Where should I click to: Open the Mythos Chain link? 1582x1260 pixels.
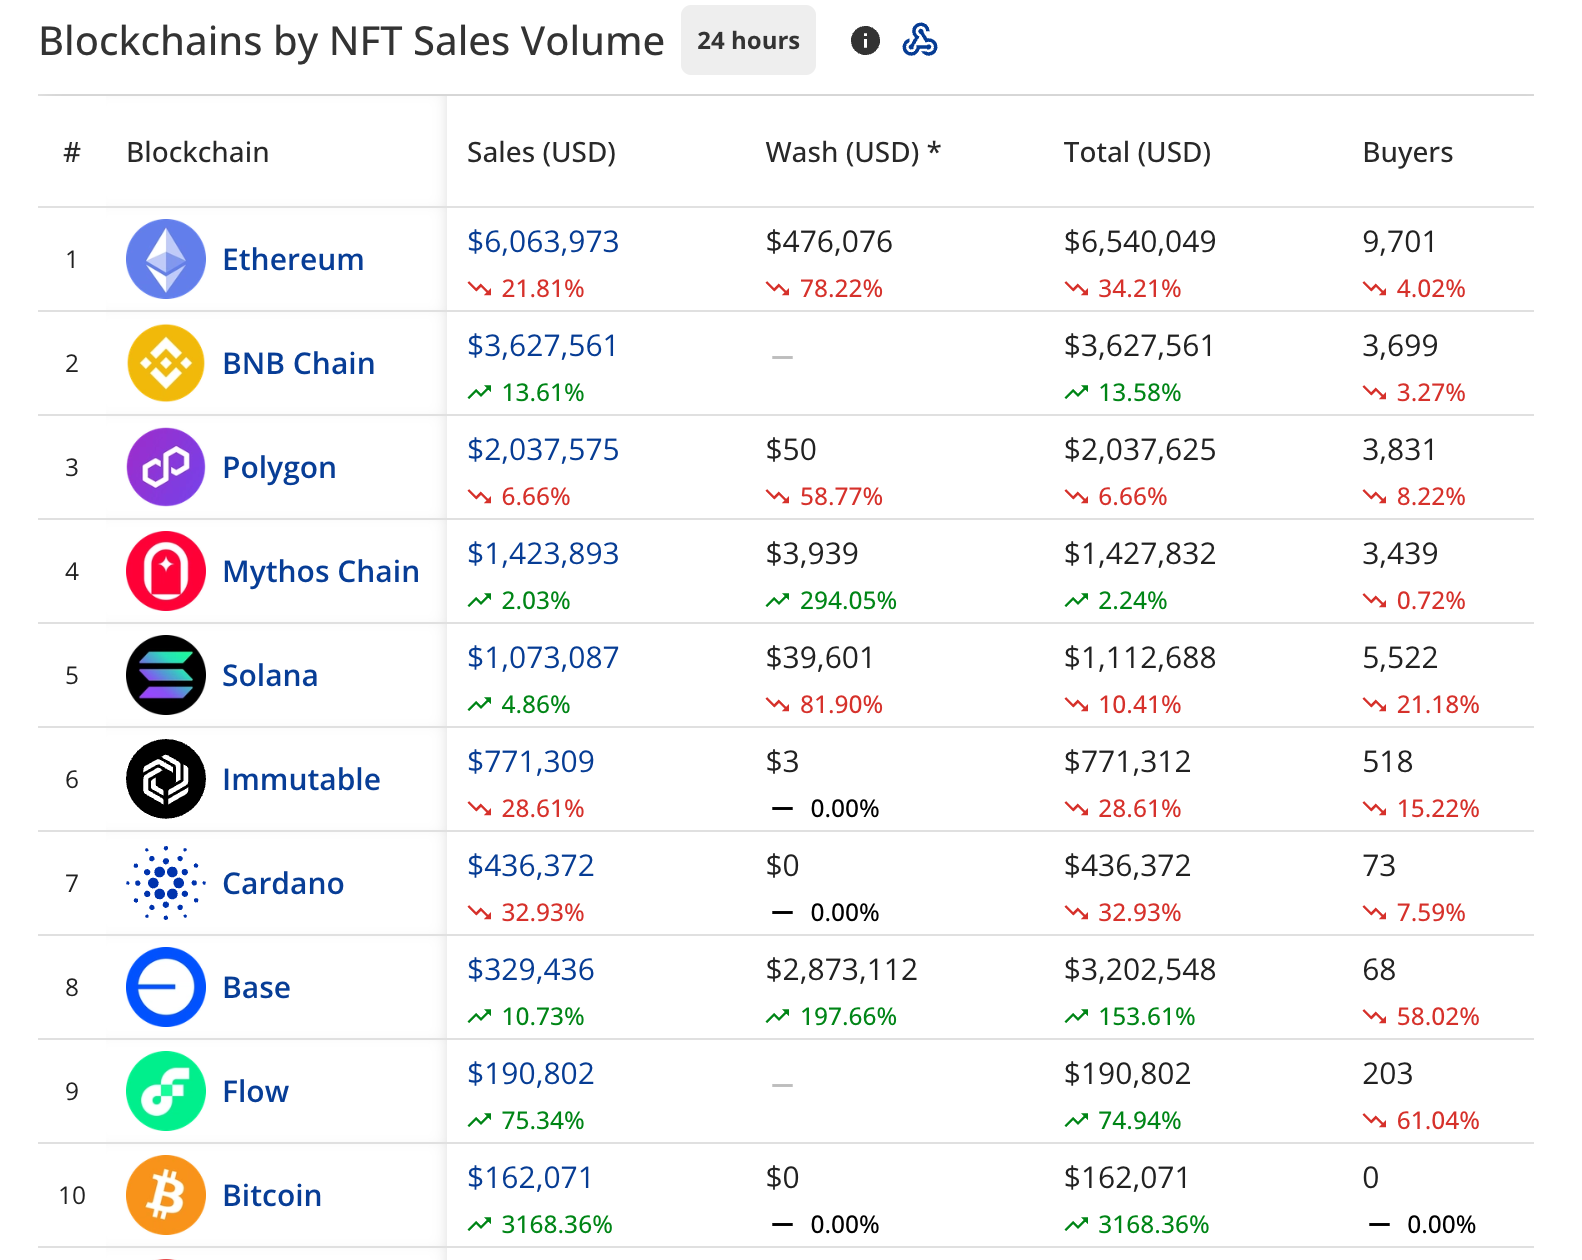point(321,571)
